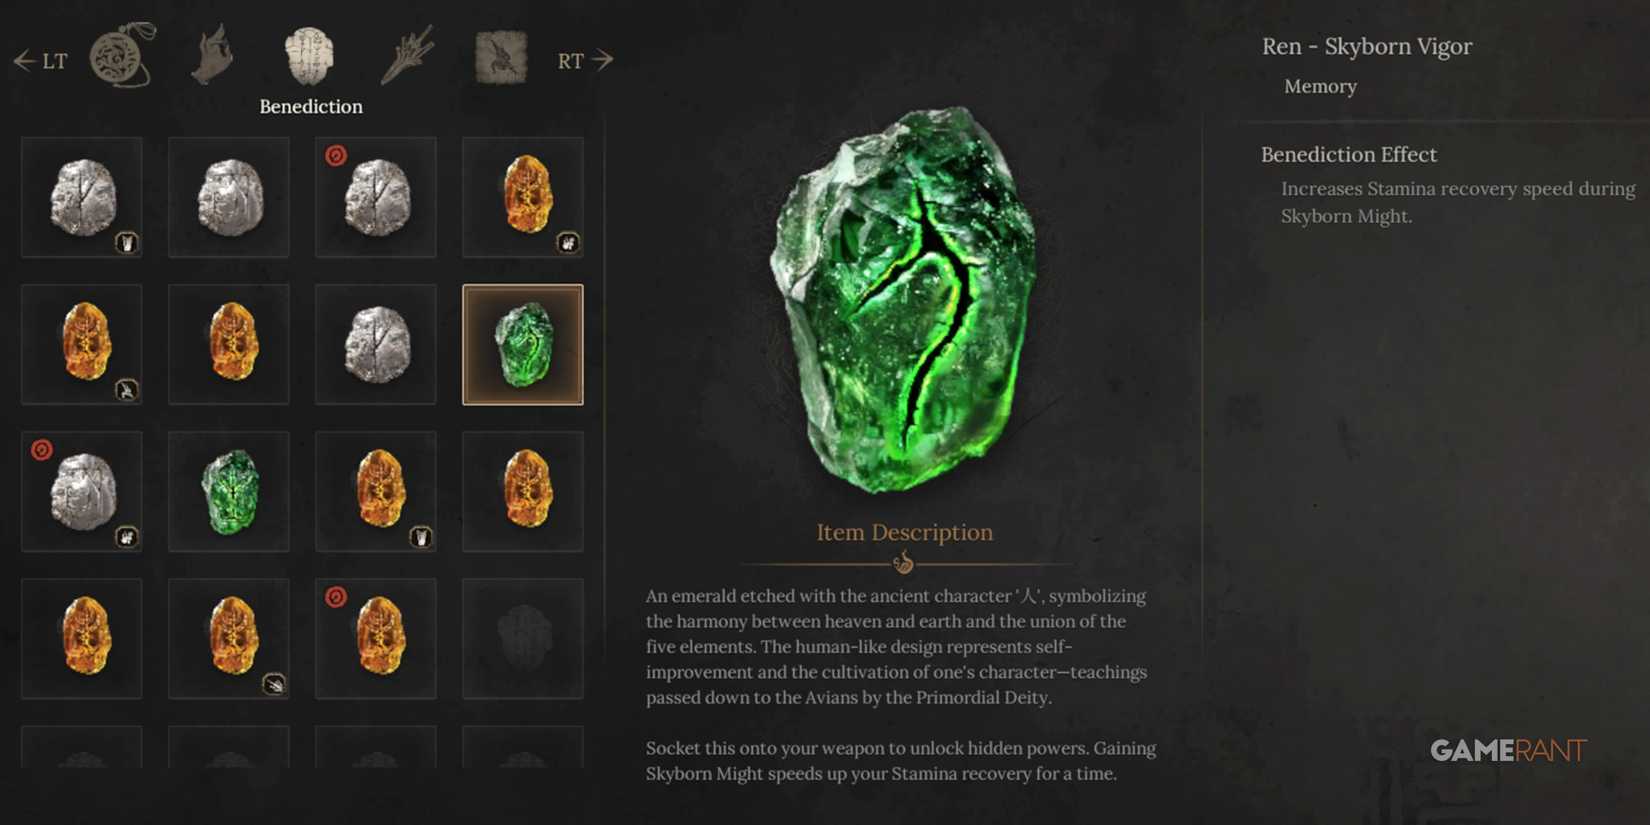Select first amber stone in second row
The width and height of the screenshot is (1650, 825).
pyautogui.click(x=82, y=345)
